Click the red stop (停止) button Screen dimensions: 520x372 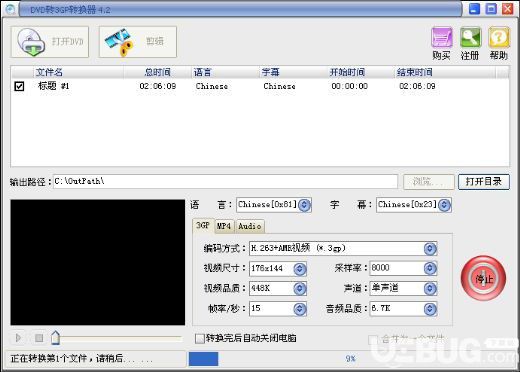483,278
